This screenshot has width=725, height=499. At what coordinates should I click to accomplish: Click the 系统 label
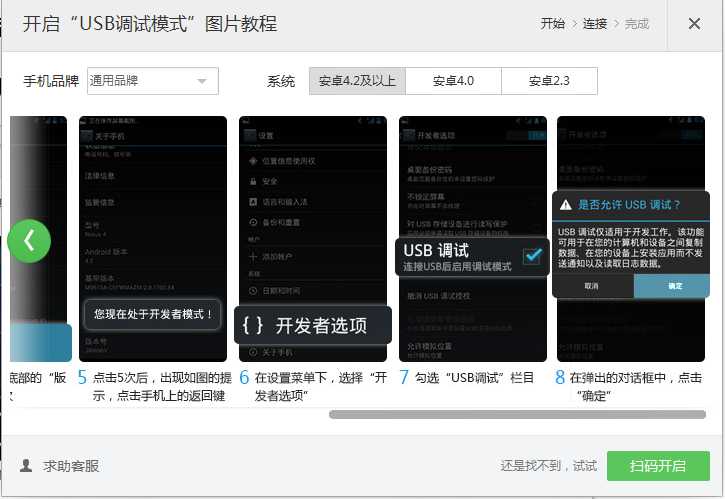coord(281,81)
